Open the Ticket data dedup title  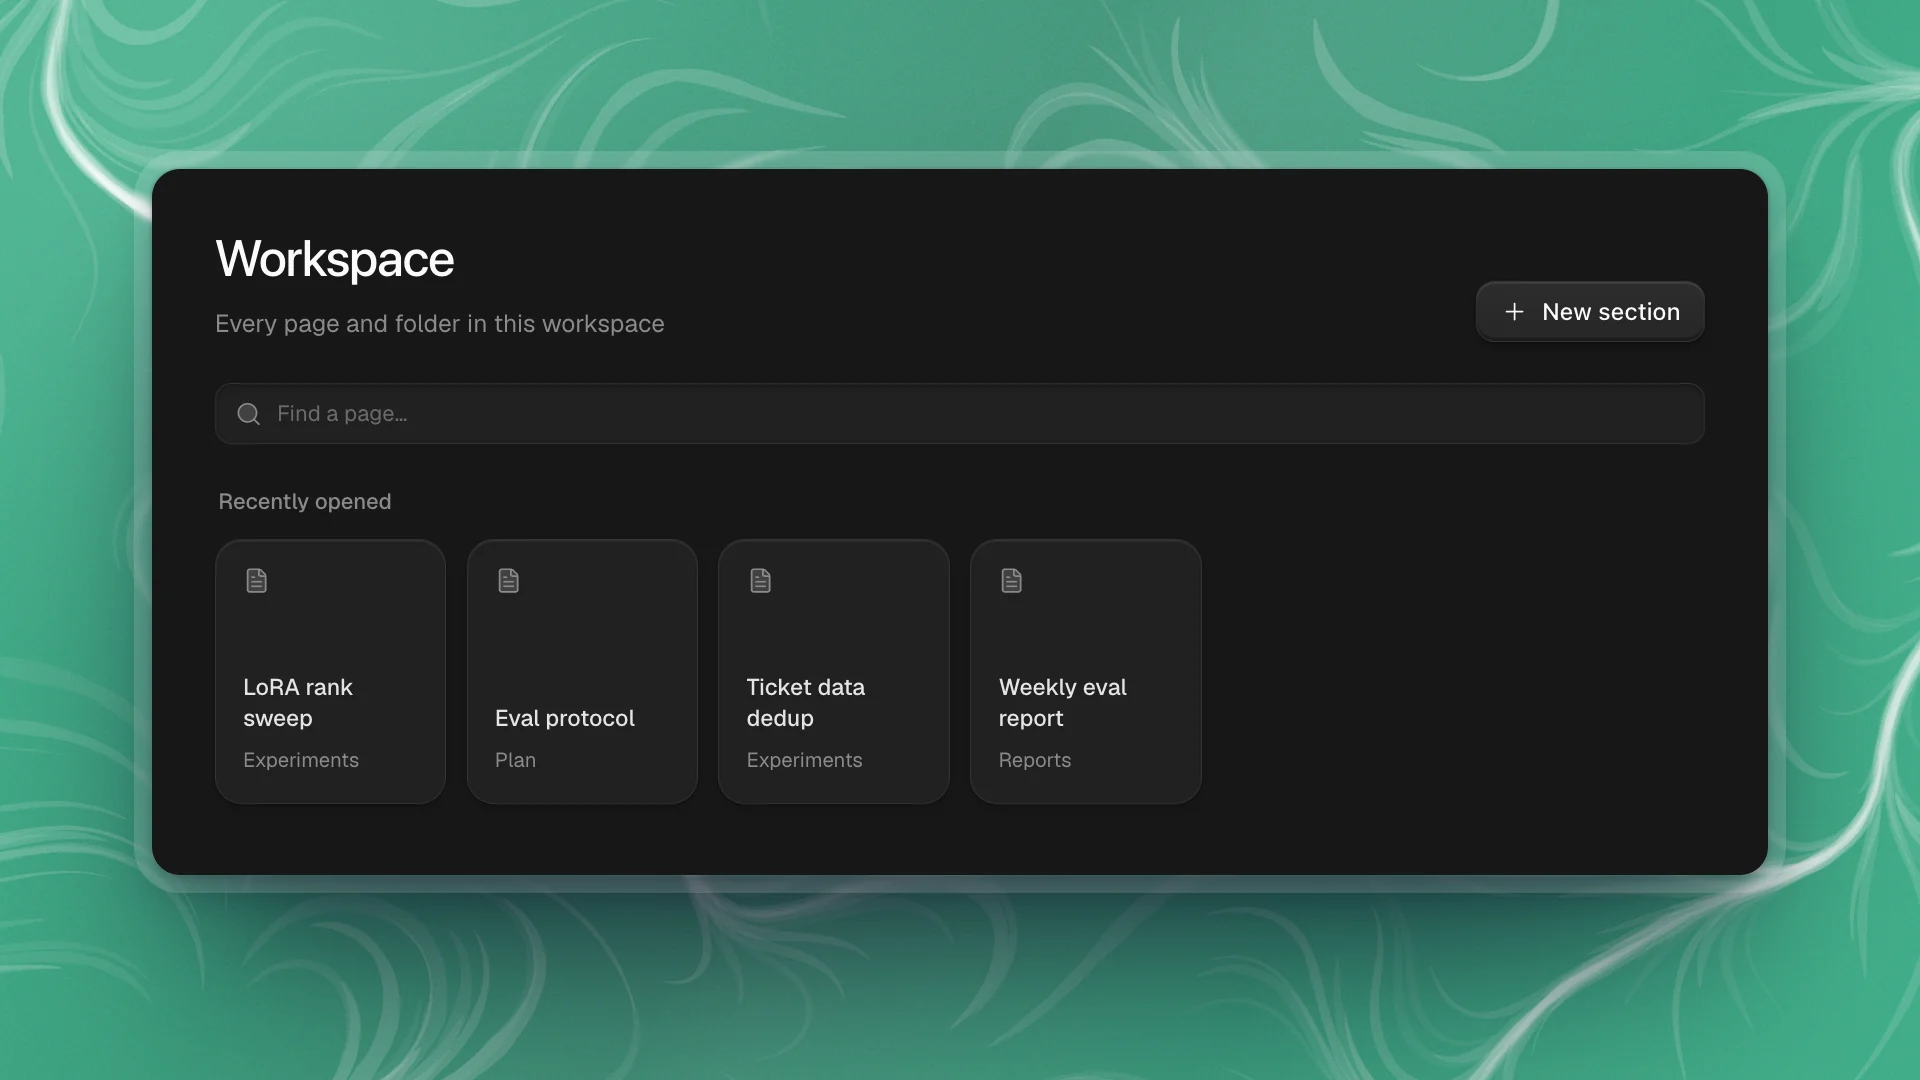(x=806, y=703)
